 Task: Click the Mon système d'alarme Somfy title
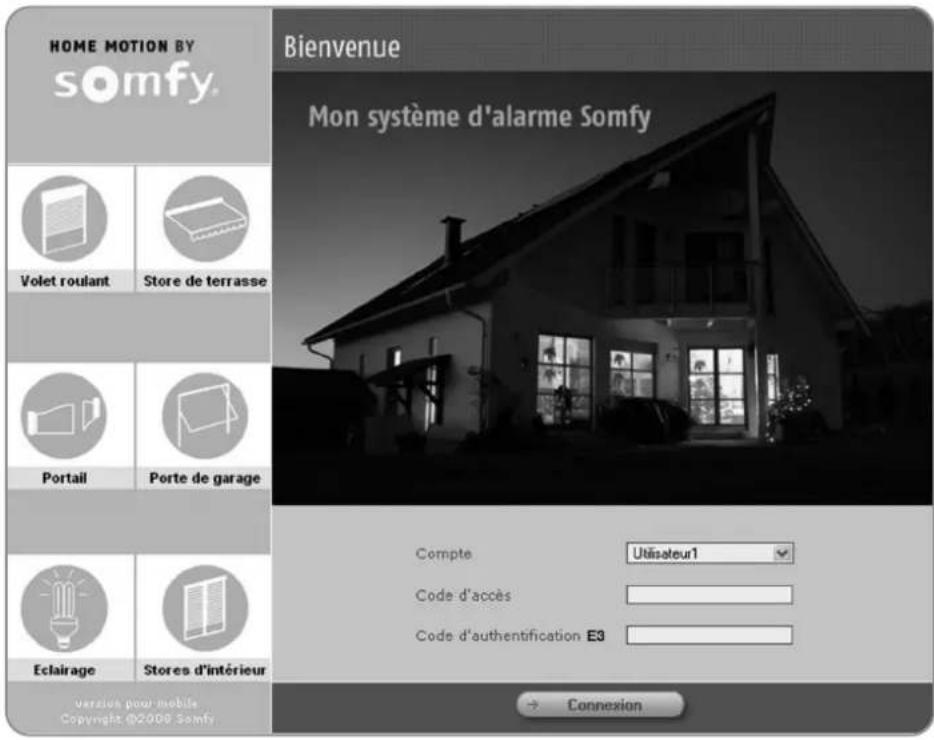coord(480,117)
